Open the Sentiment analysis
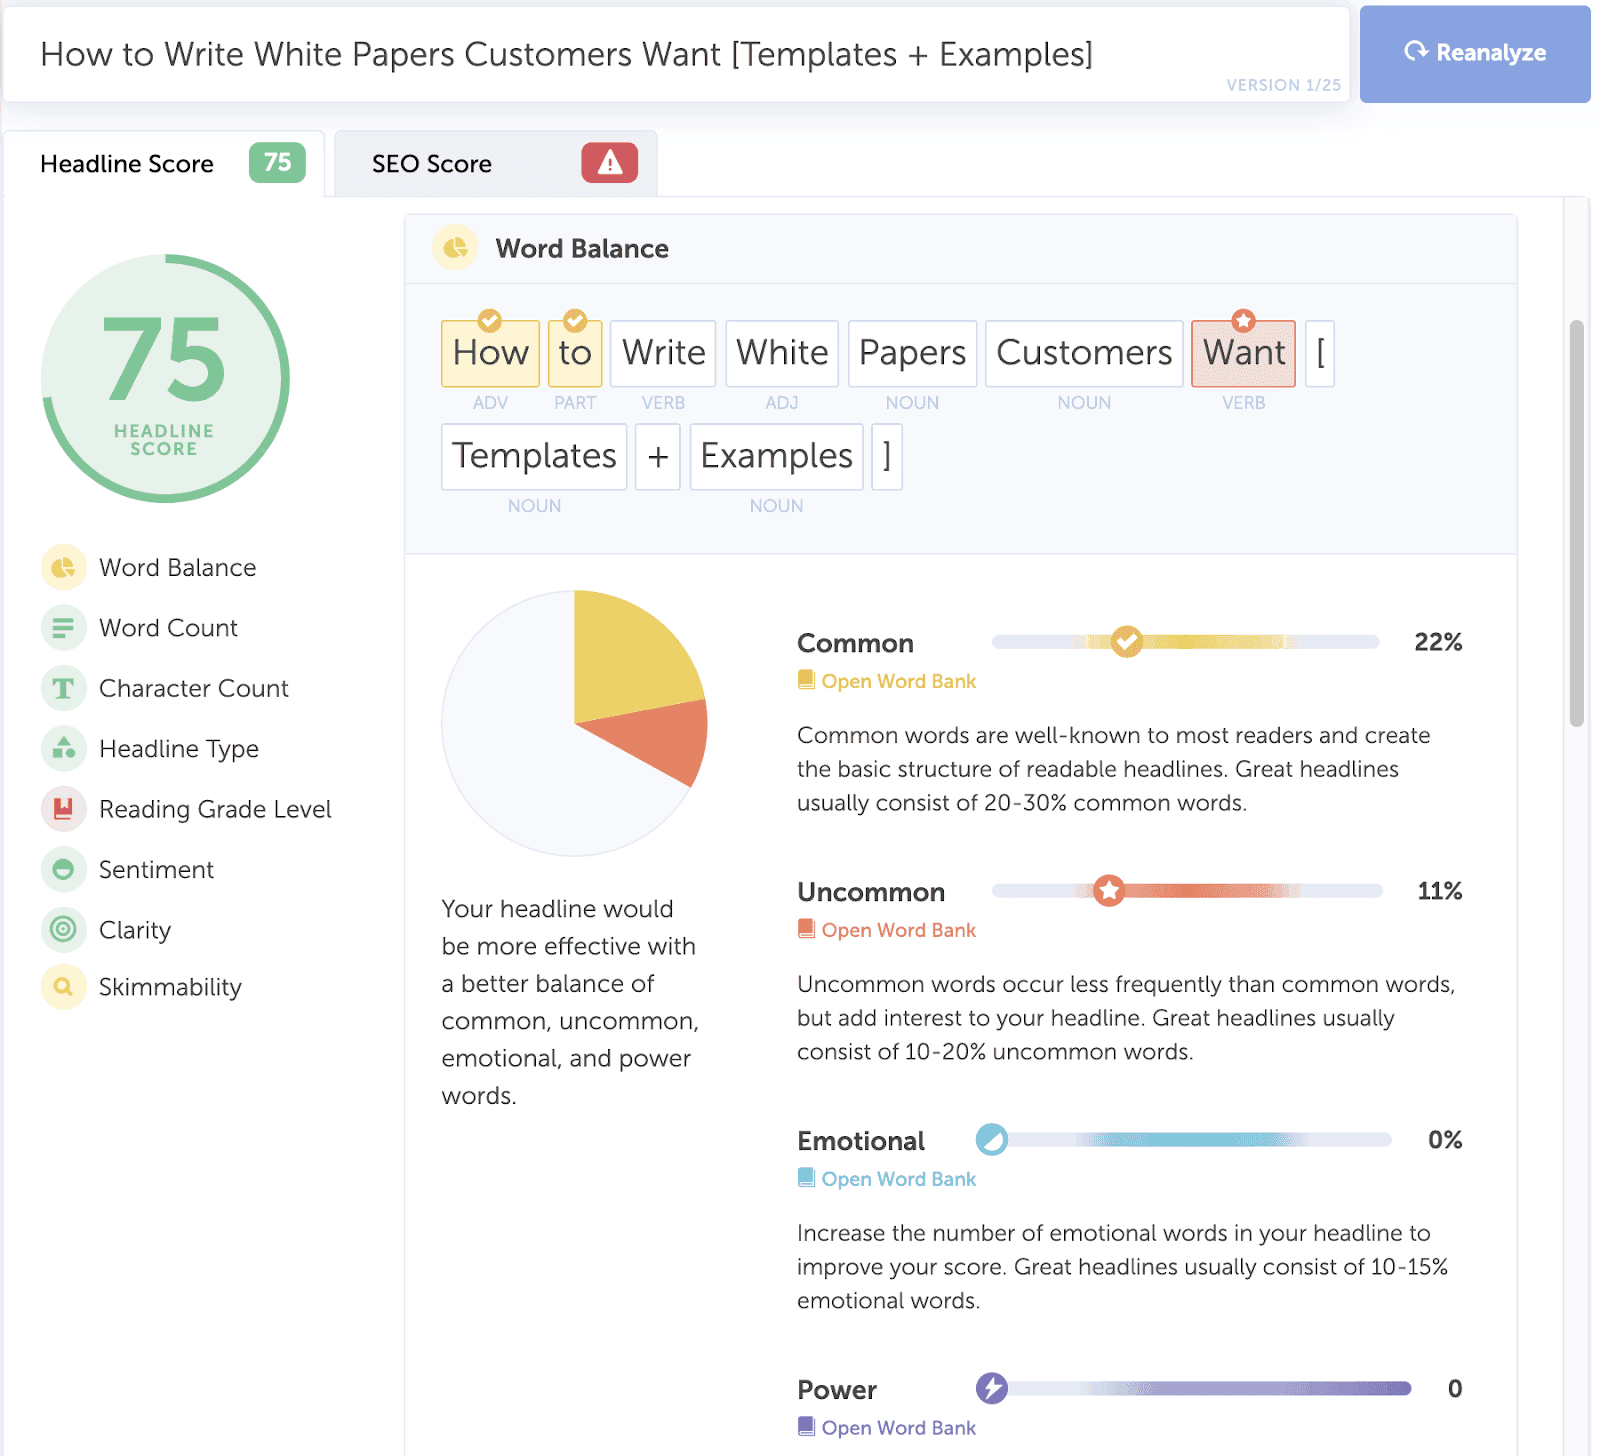 point(156,869)
